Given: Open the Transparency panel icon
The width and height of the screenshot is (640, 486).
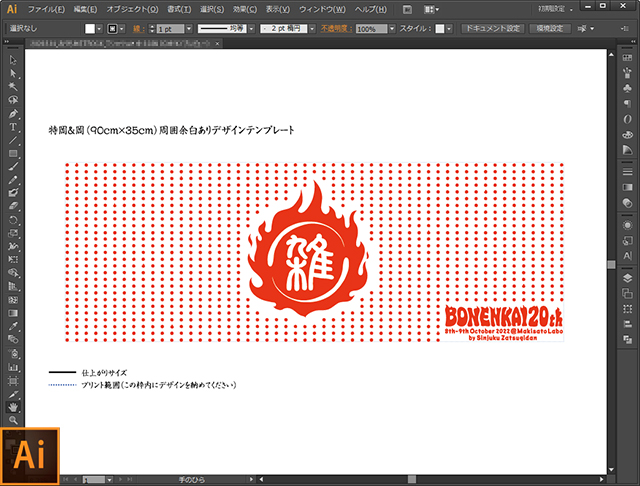Looking at the screenshot, I should tap(627, 203).
